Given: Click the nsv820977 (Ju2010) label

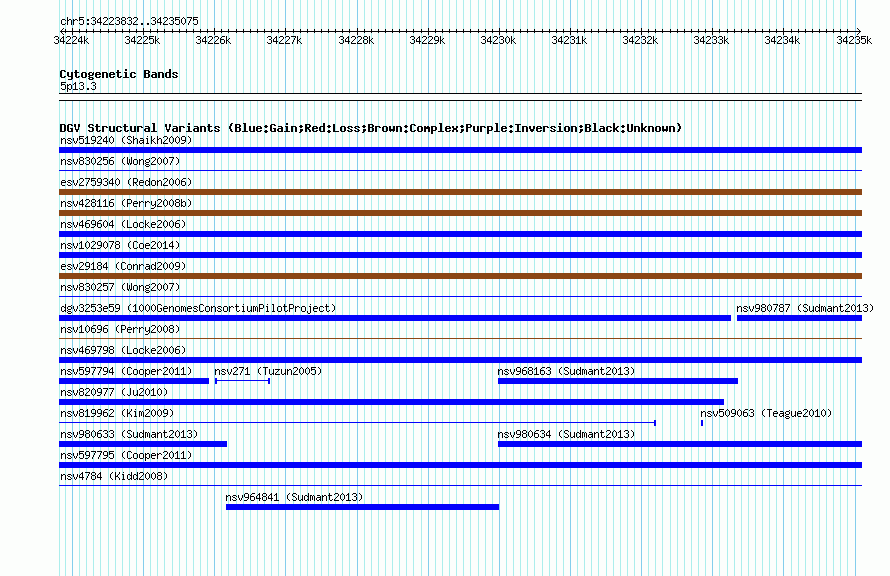Looking at the screenshot, I should pos(114,392).
